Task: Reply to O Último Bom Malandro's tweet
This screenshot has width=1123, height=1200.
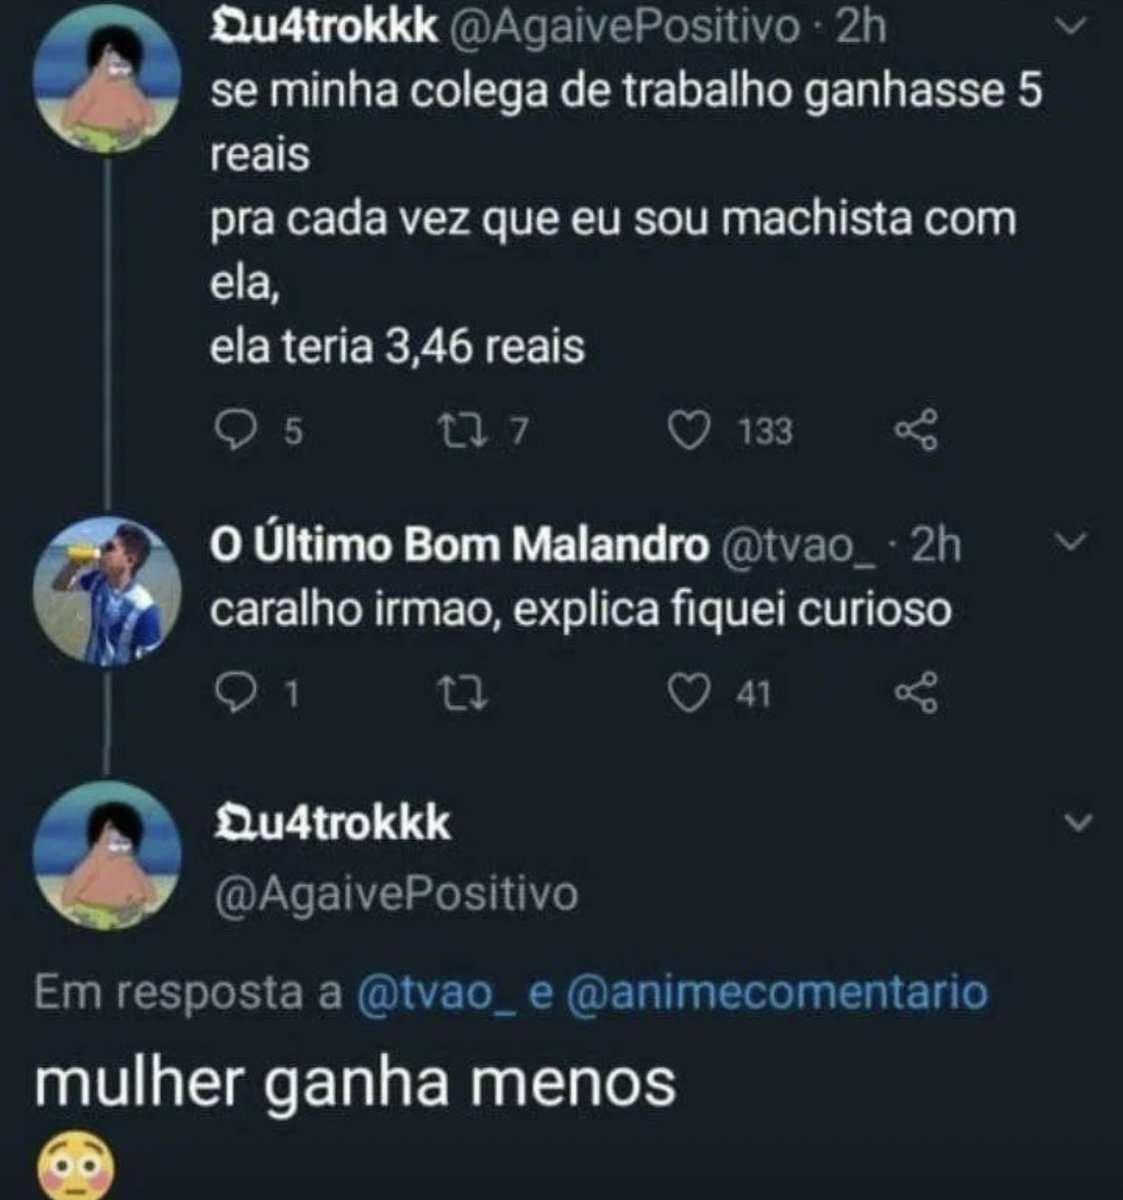Action: pyautogui.click(x=237, y=693)
